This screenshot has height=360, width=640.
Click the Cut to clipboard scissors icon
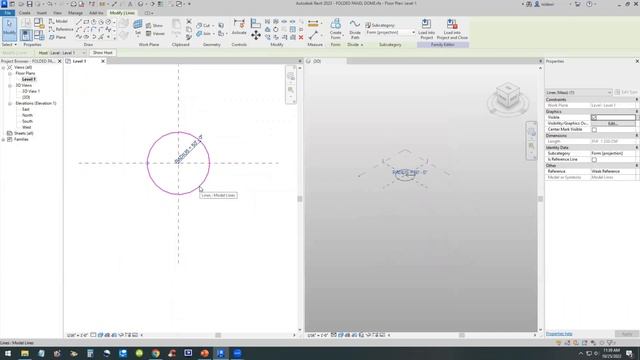[x=189, y=21]
